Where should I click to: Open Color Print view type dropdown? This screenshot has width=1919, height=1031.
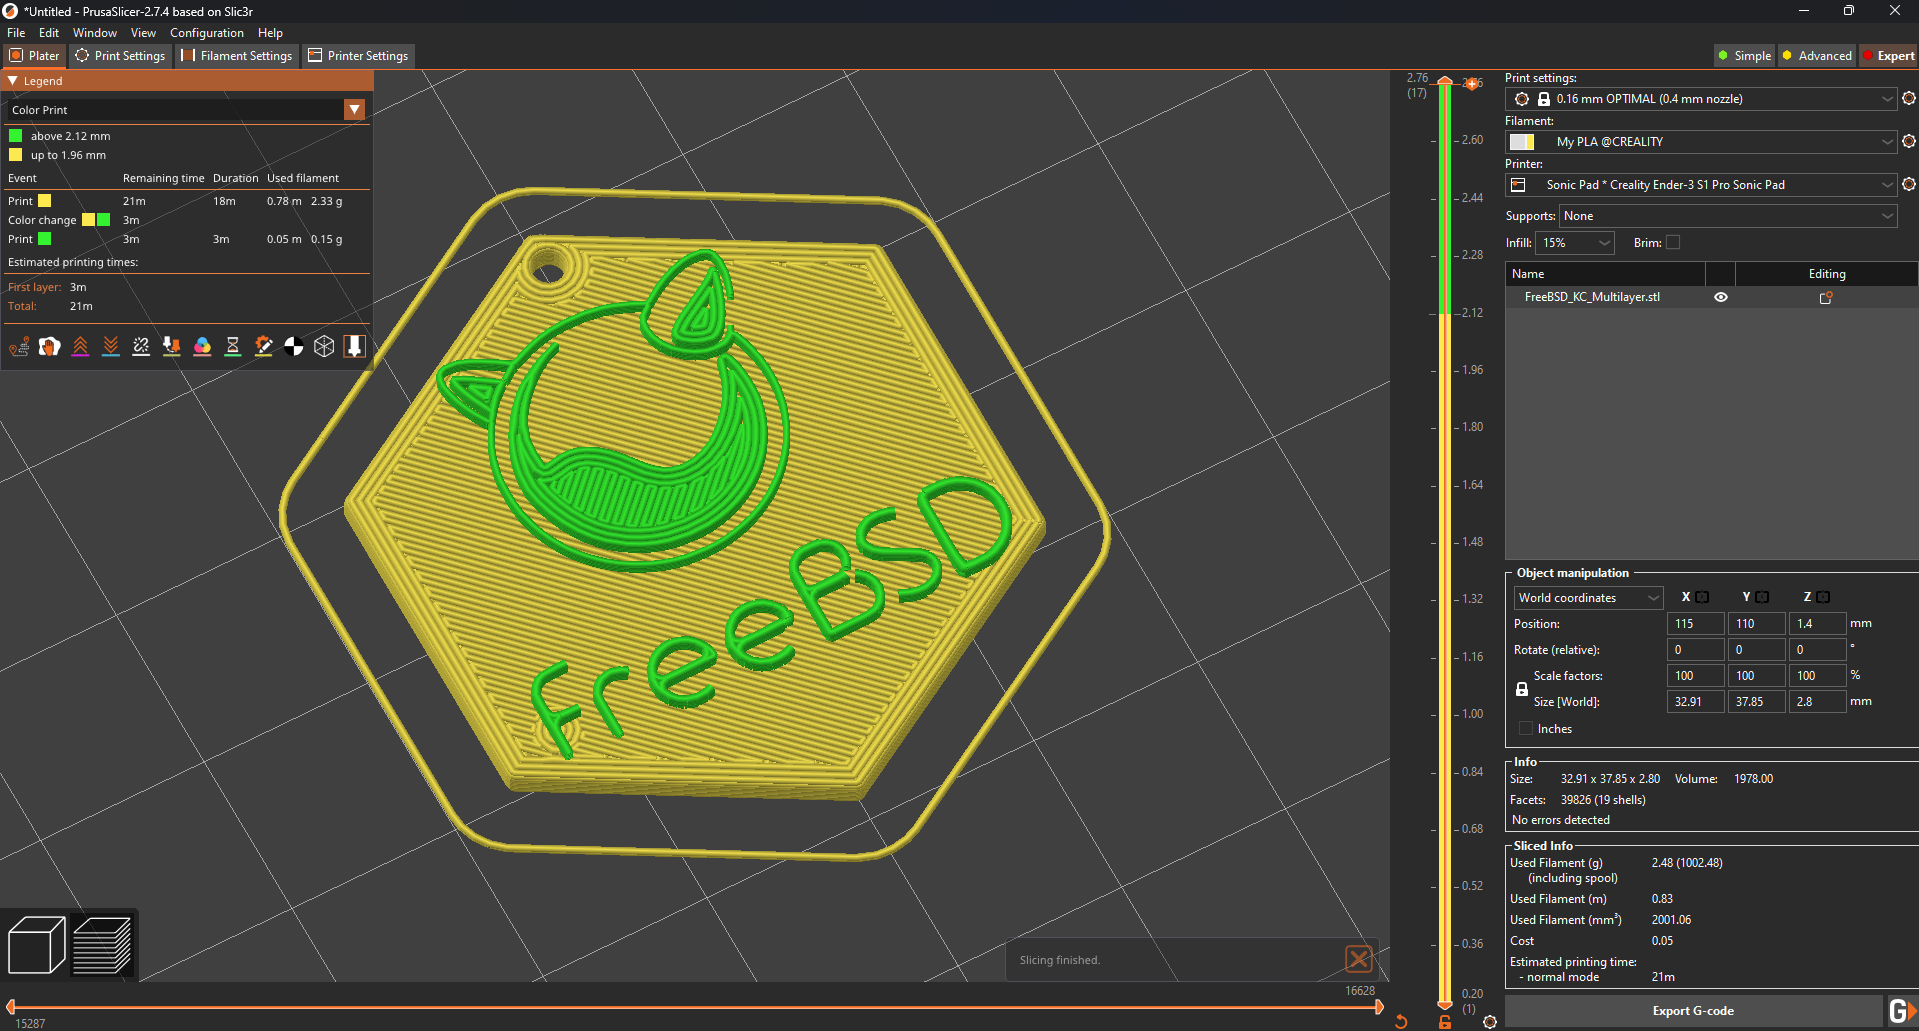pyautogui.click(x=354, y=110)
